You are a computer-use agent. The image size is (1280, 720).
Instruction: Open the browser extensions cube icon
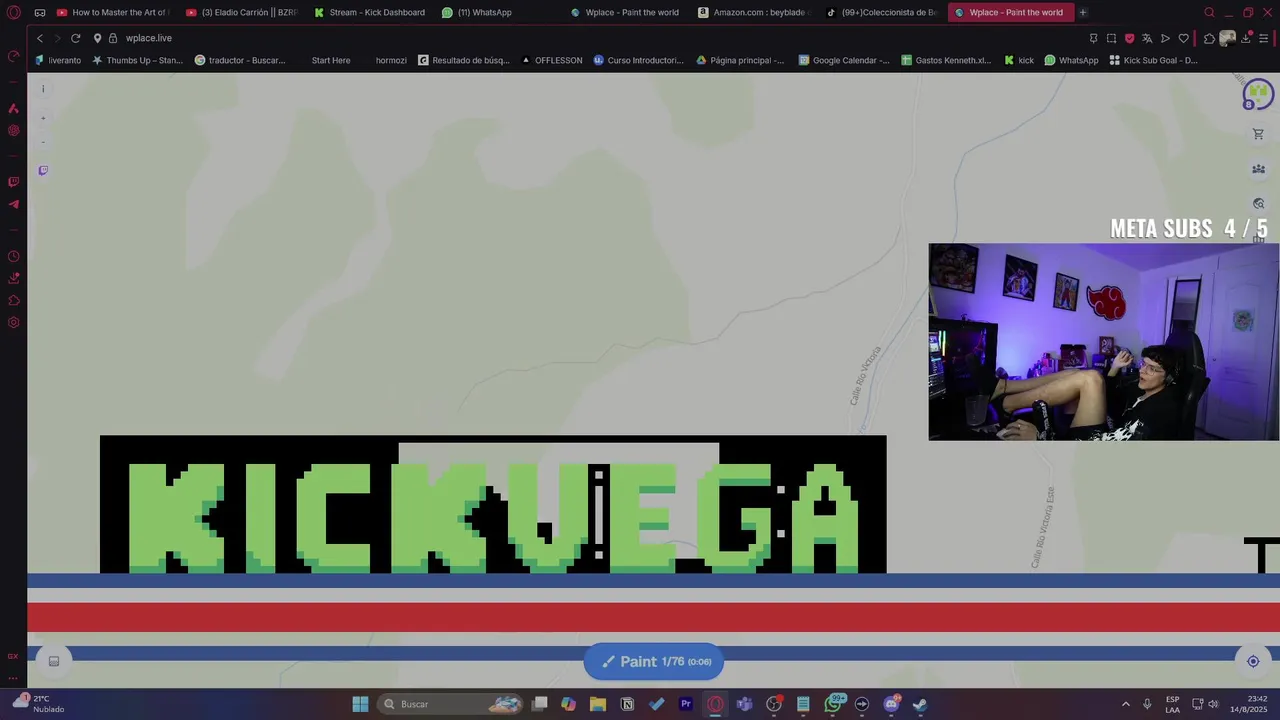[x=1209, y=38]
